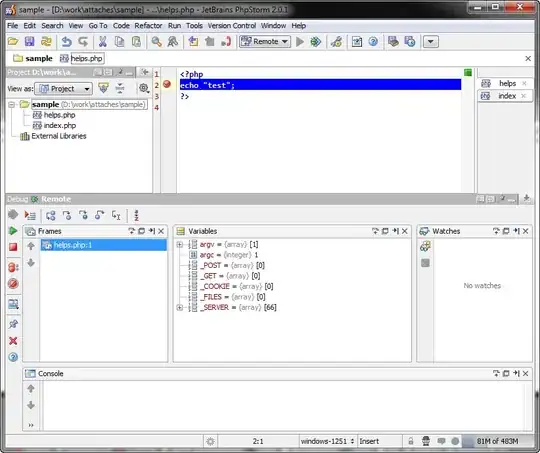Select index.php in project tree
This screenshot has height=453, width=540.
[x=60, y=125]
